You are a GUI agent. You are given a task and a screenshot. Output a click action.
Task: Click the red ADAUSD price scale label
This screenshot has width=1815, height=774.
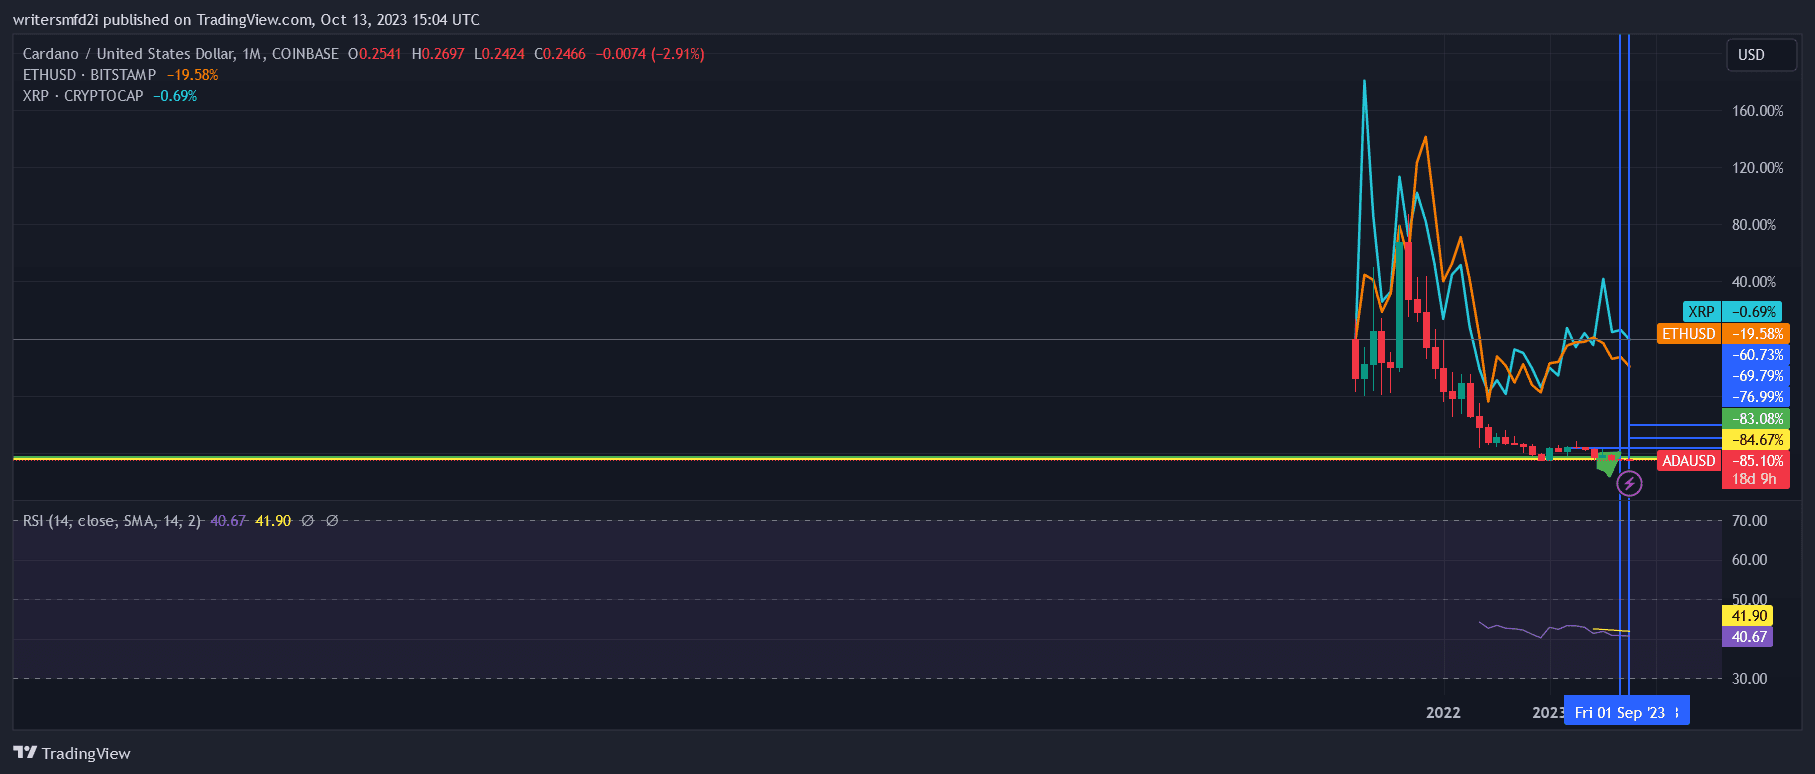click(x=1689, y=461)
